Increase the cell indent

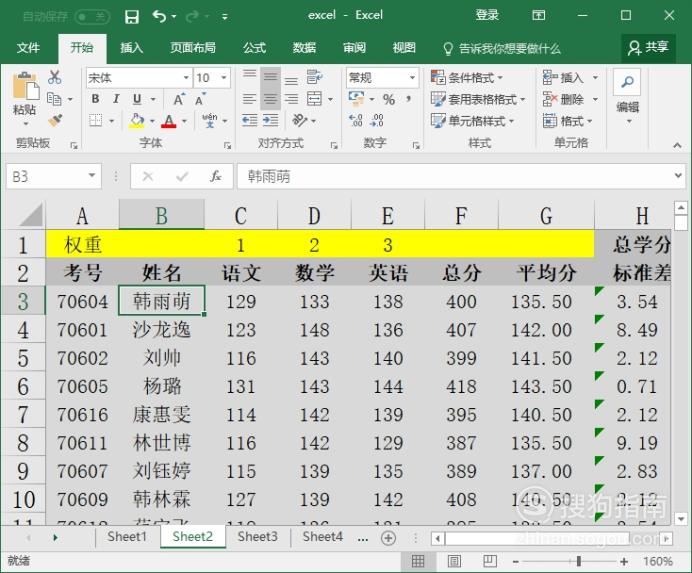point(271,121)
